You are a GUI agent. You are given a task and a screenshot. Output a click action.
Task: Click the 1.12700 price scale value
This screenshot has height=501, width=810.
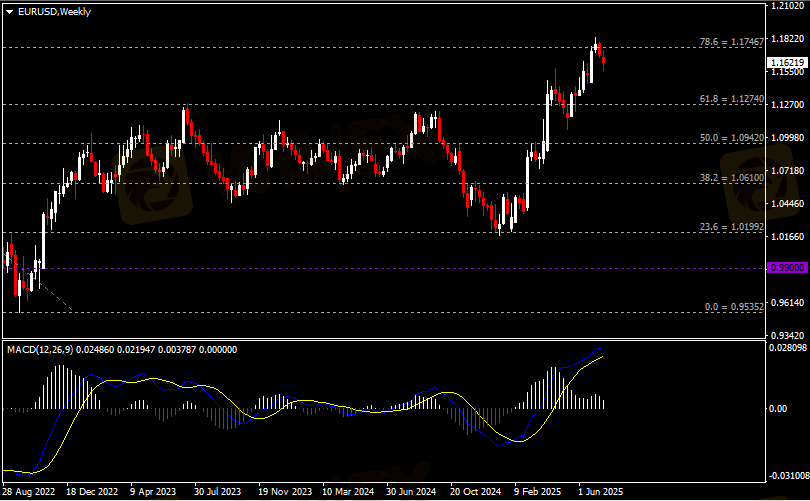click(x=787, y=105)
